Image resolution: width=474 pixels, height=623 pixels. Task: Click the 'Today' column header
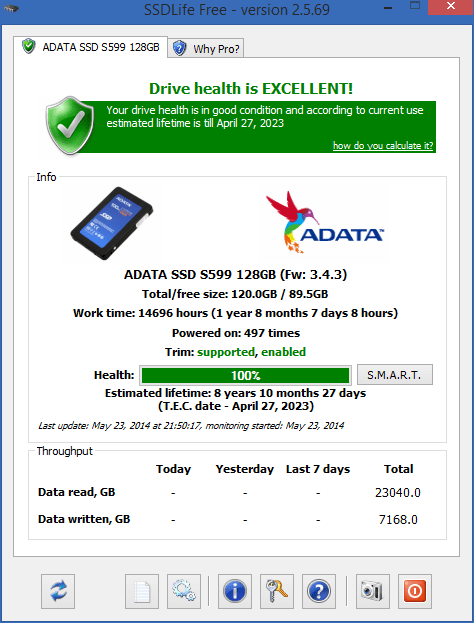173,469
